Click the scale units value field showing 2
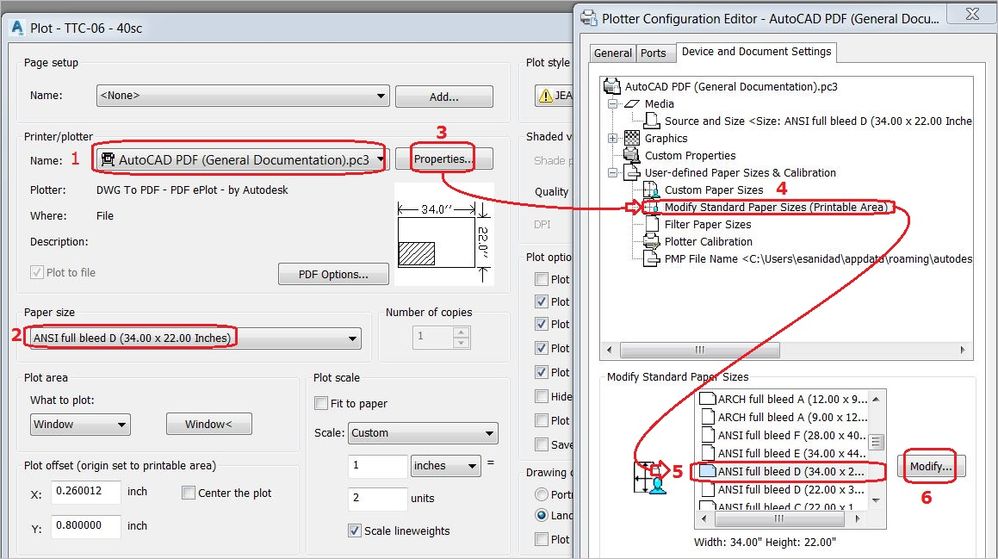The height and width of the screenshot is (559, 998). pos(377,498)
